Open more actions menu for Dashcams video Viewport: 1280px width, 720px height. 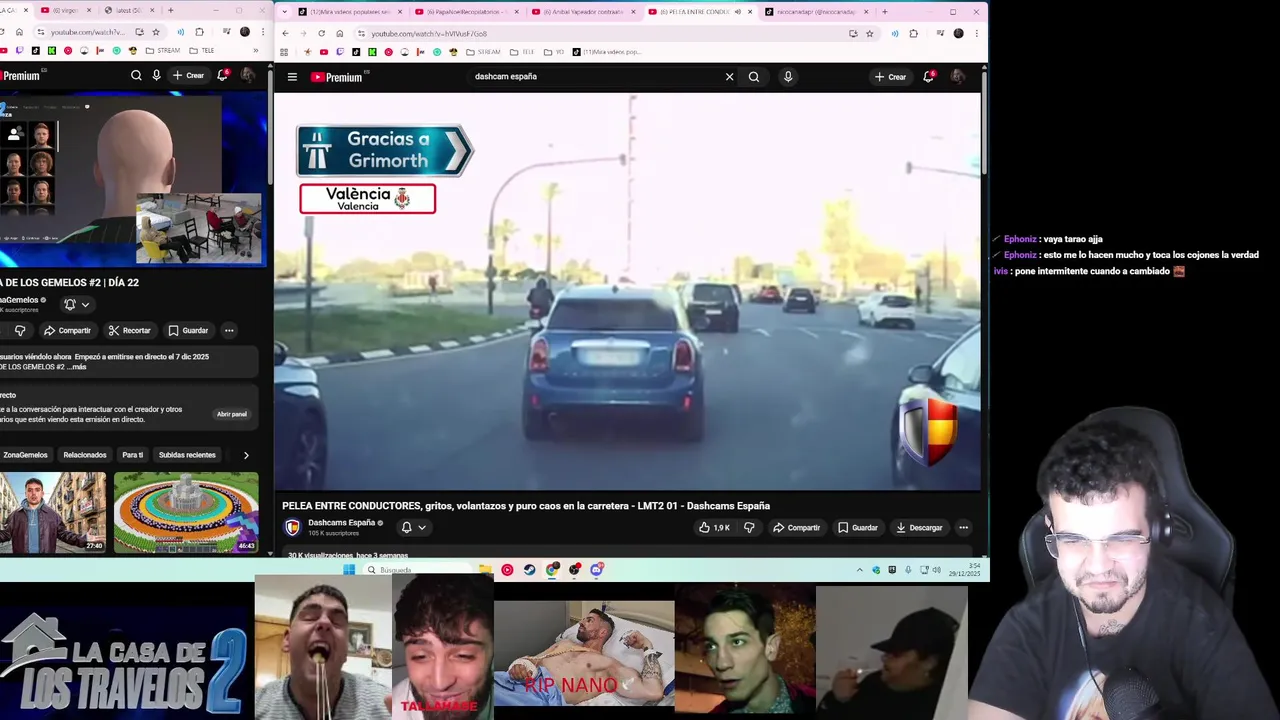point(963,528)
